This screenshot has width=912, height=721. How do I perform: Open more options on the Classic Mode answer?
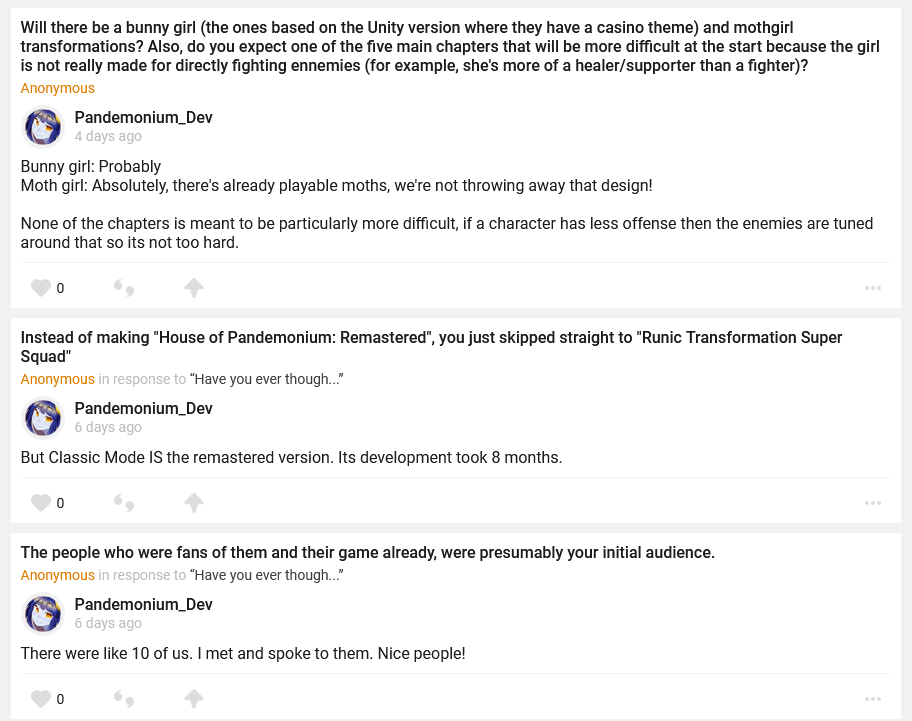point(873,503)
